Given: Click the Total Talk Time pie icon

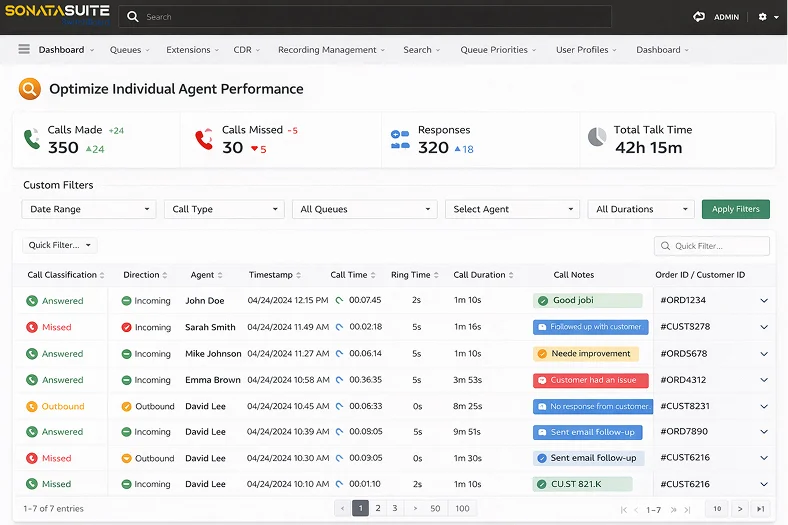Looking at the screenshot, I should [x=597, y=137].
